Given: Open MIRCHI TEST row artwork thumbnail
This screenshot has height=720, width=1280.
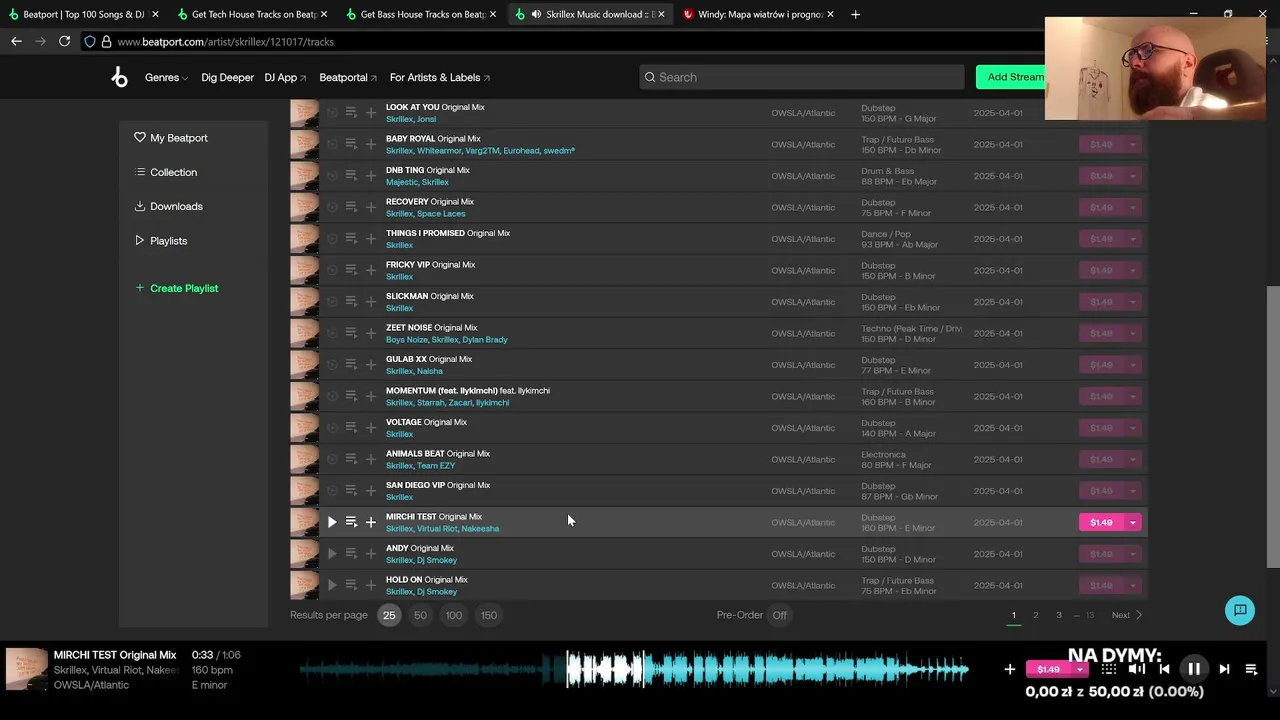Looking at the screenshot, I should click(x=304, y=522).
